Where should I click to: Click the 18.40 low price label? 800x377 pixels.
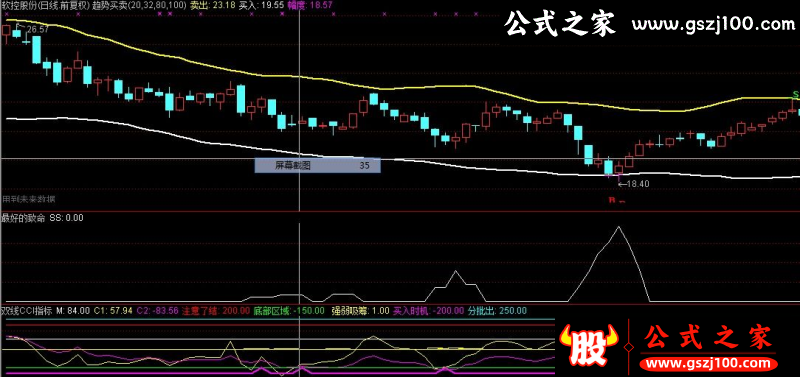pyautogui.click(x=638, y=184)
